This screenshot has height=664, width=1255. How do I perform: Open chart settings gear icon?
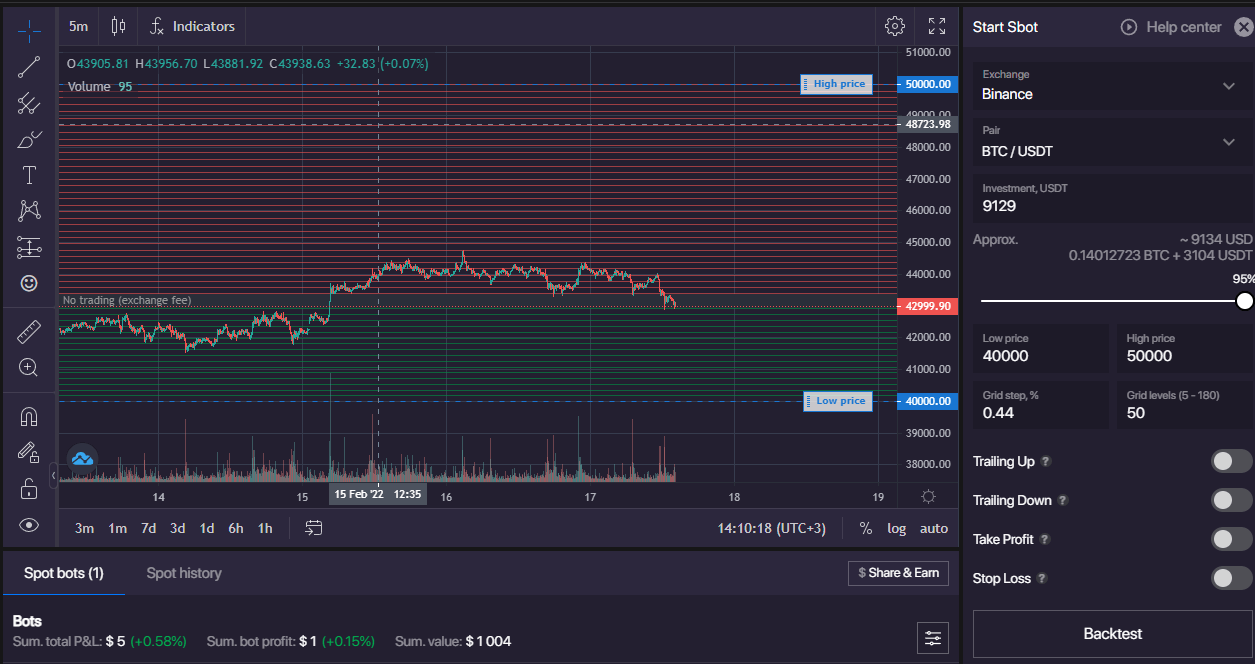pos(895,26)
